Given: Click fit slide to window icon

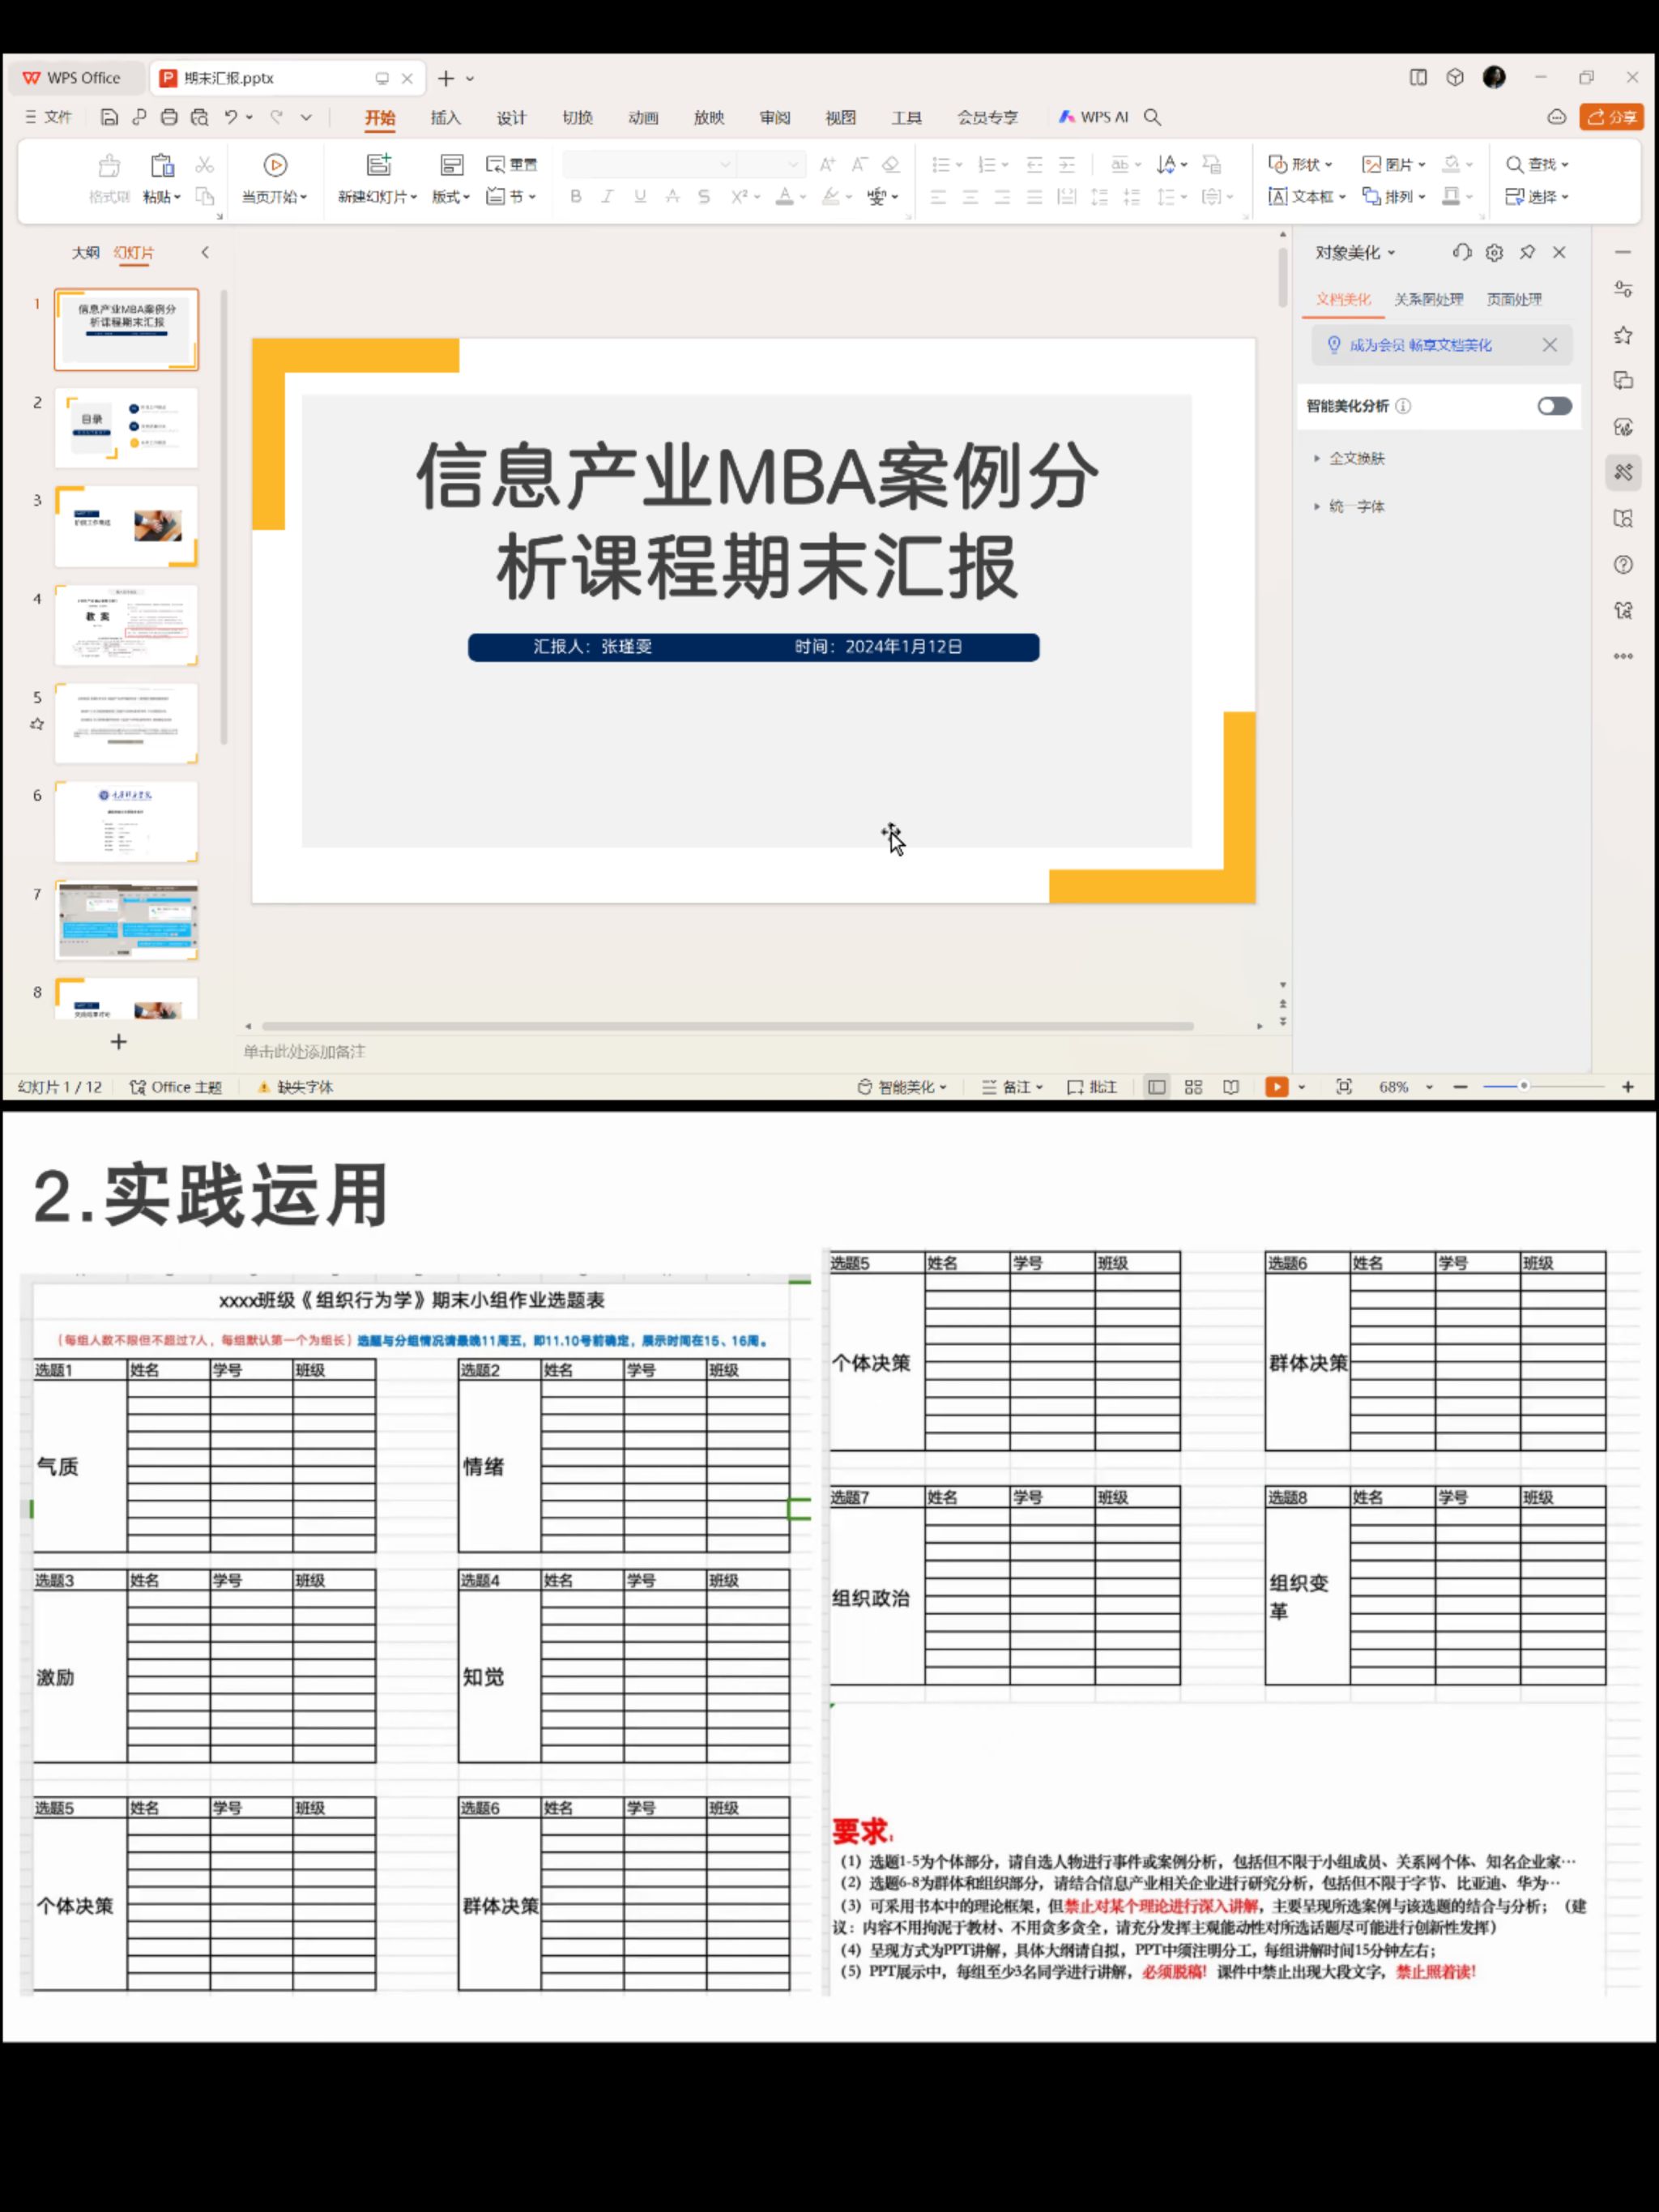Looking at the screenshot, I should [1344, 1087].
